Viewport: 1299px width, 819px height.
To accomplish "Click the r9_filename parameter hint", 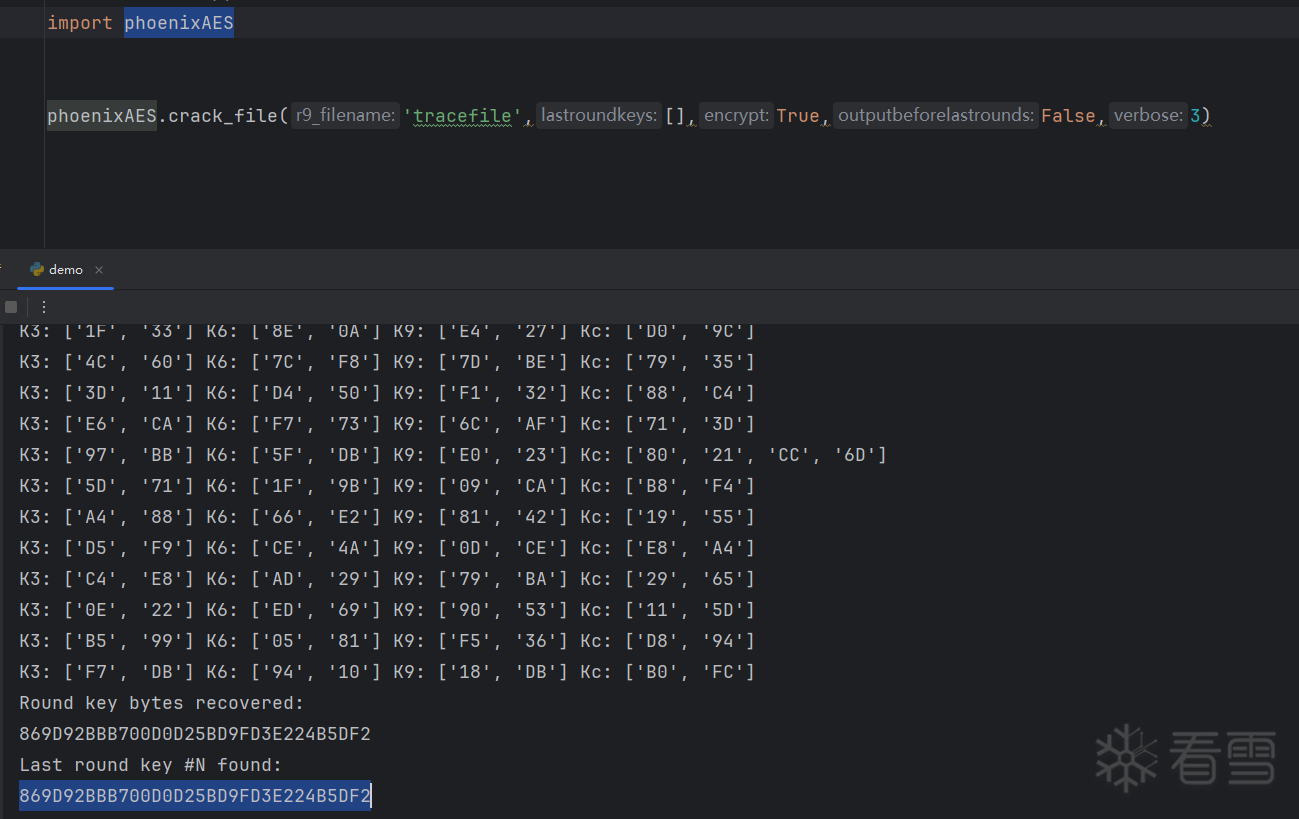I will click(345, 116).
